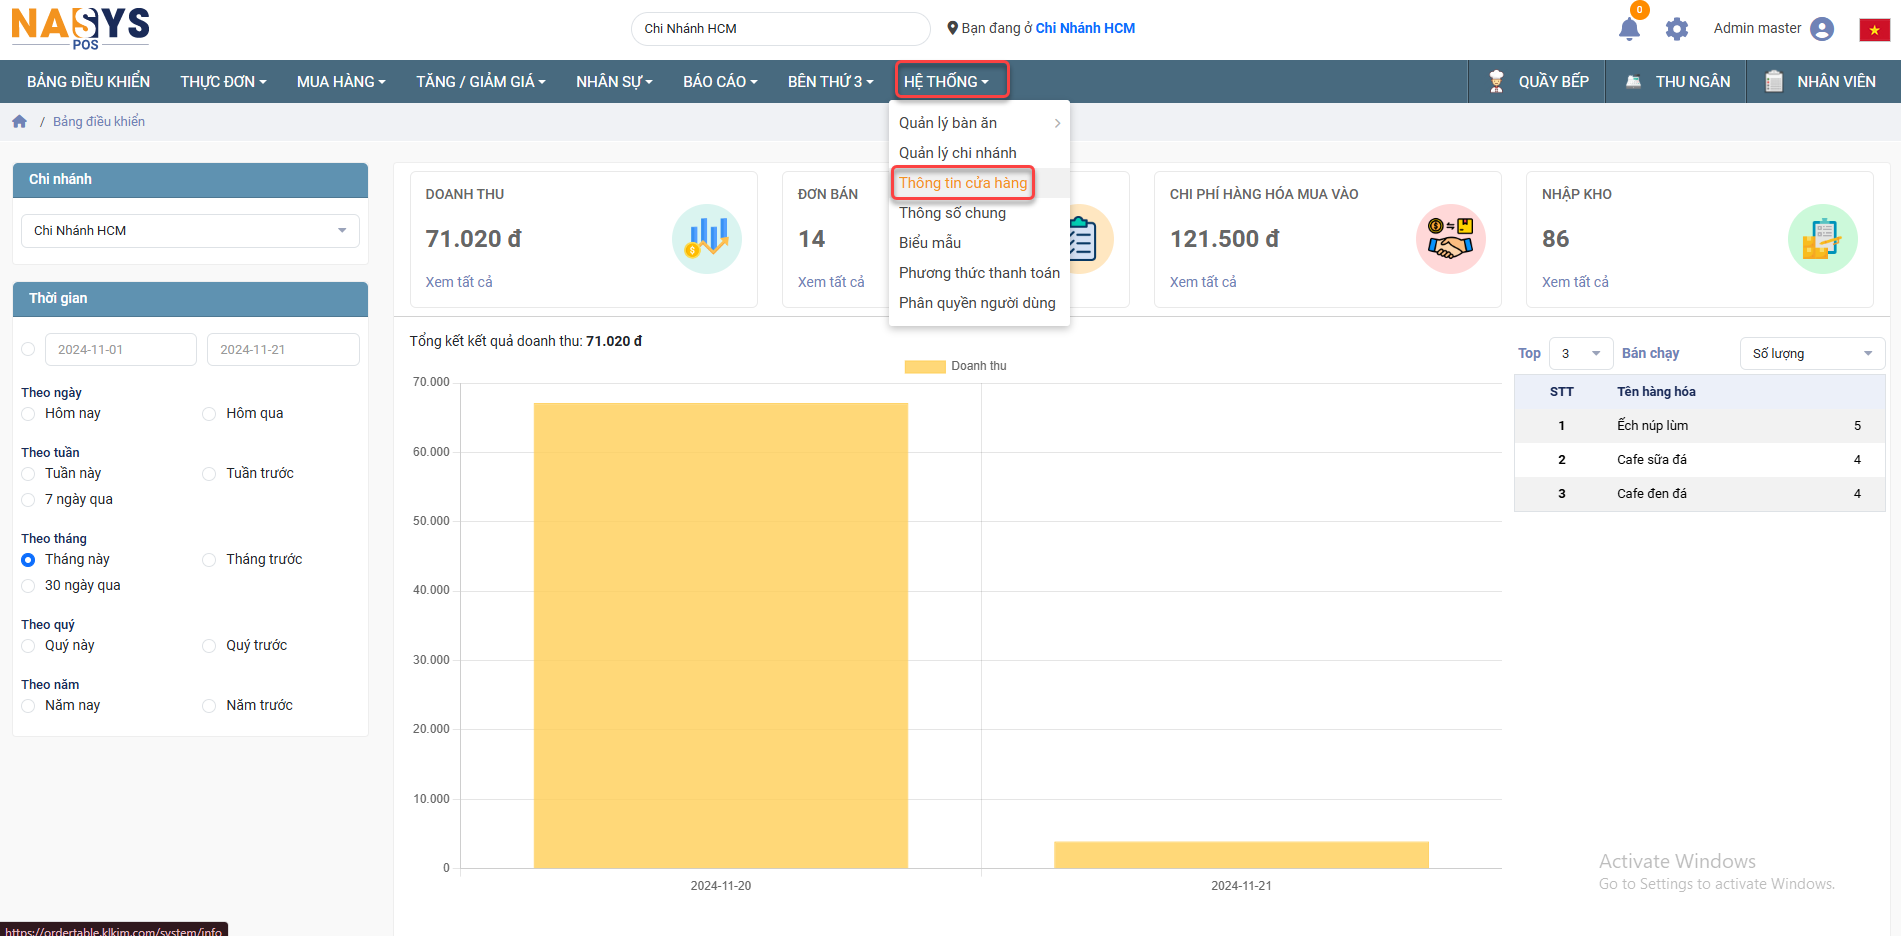Click the chef icon beside QUẦY BẾP
The image size is (1901, 936).
pyautogui.click(x=1496, y=81)
